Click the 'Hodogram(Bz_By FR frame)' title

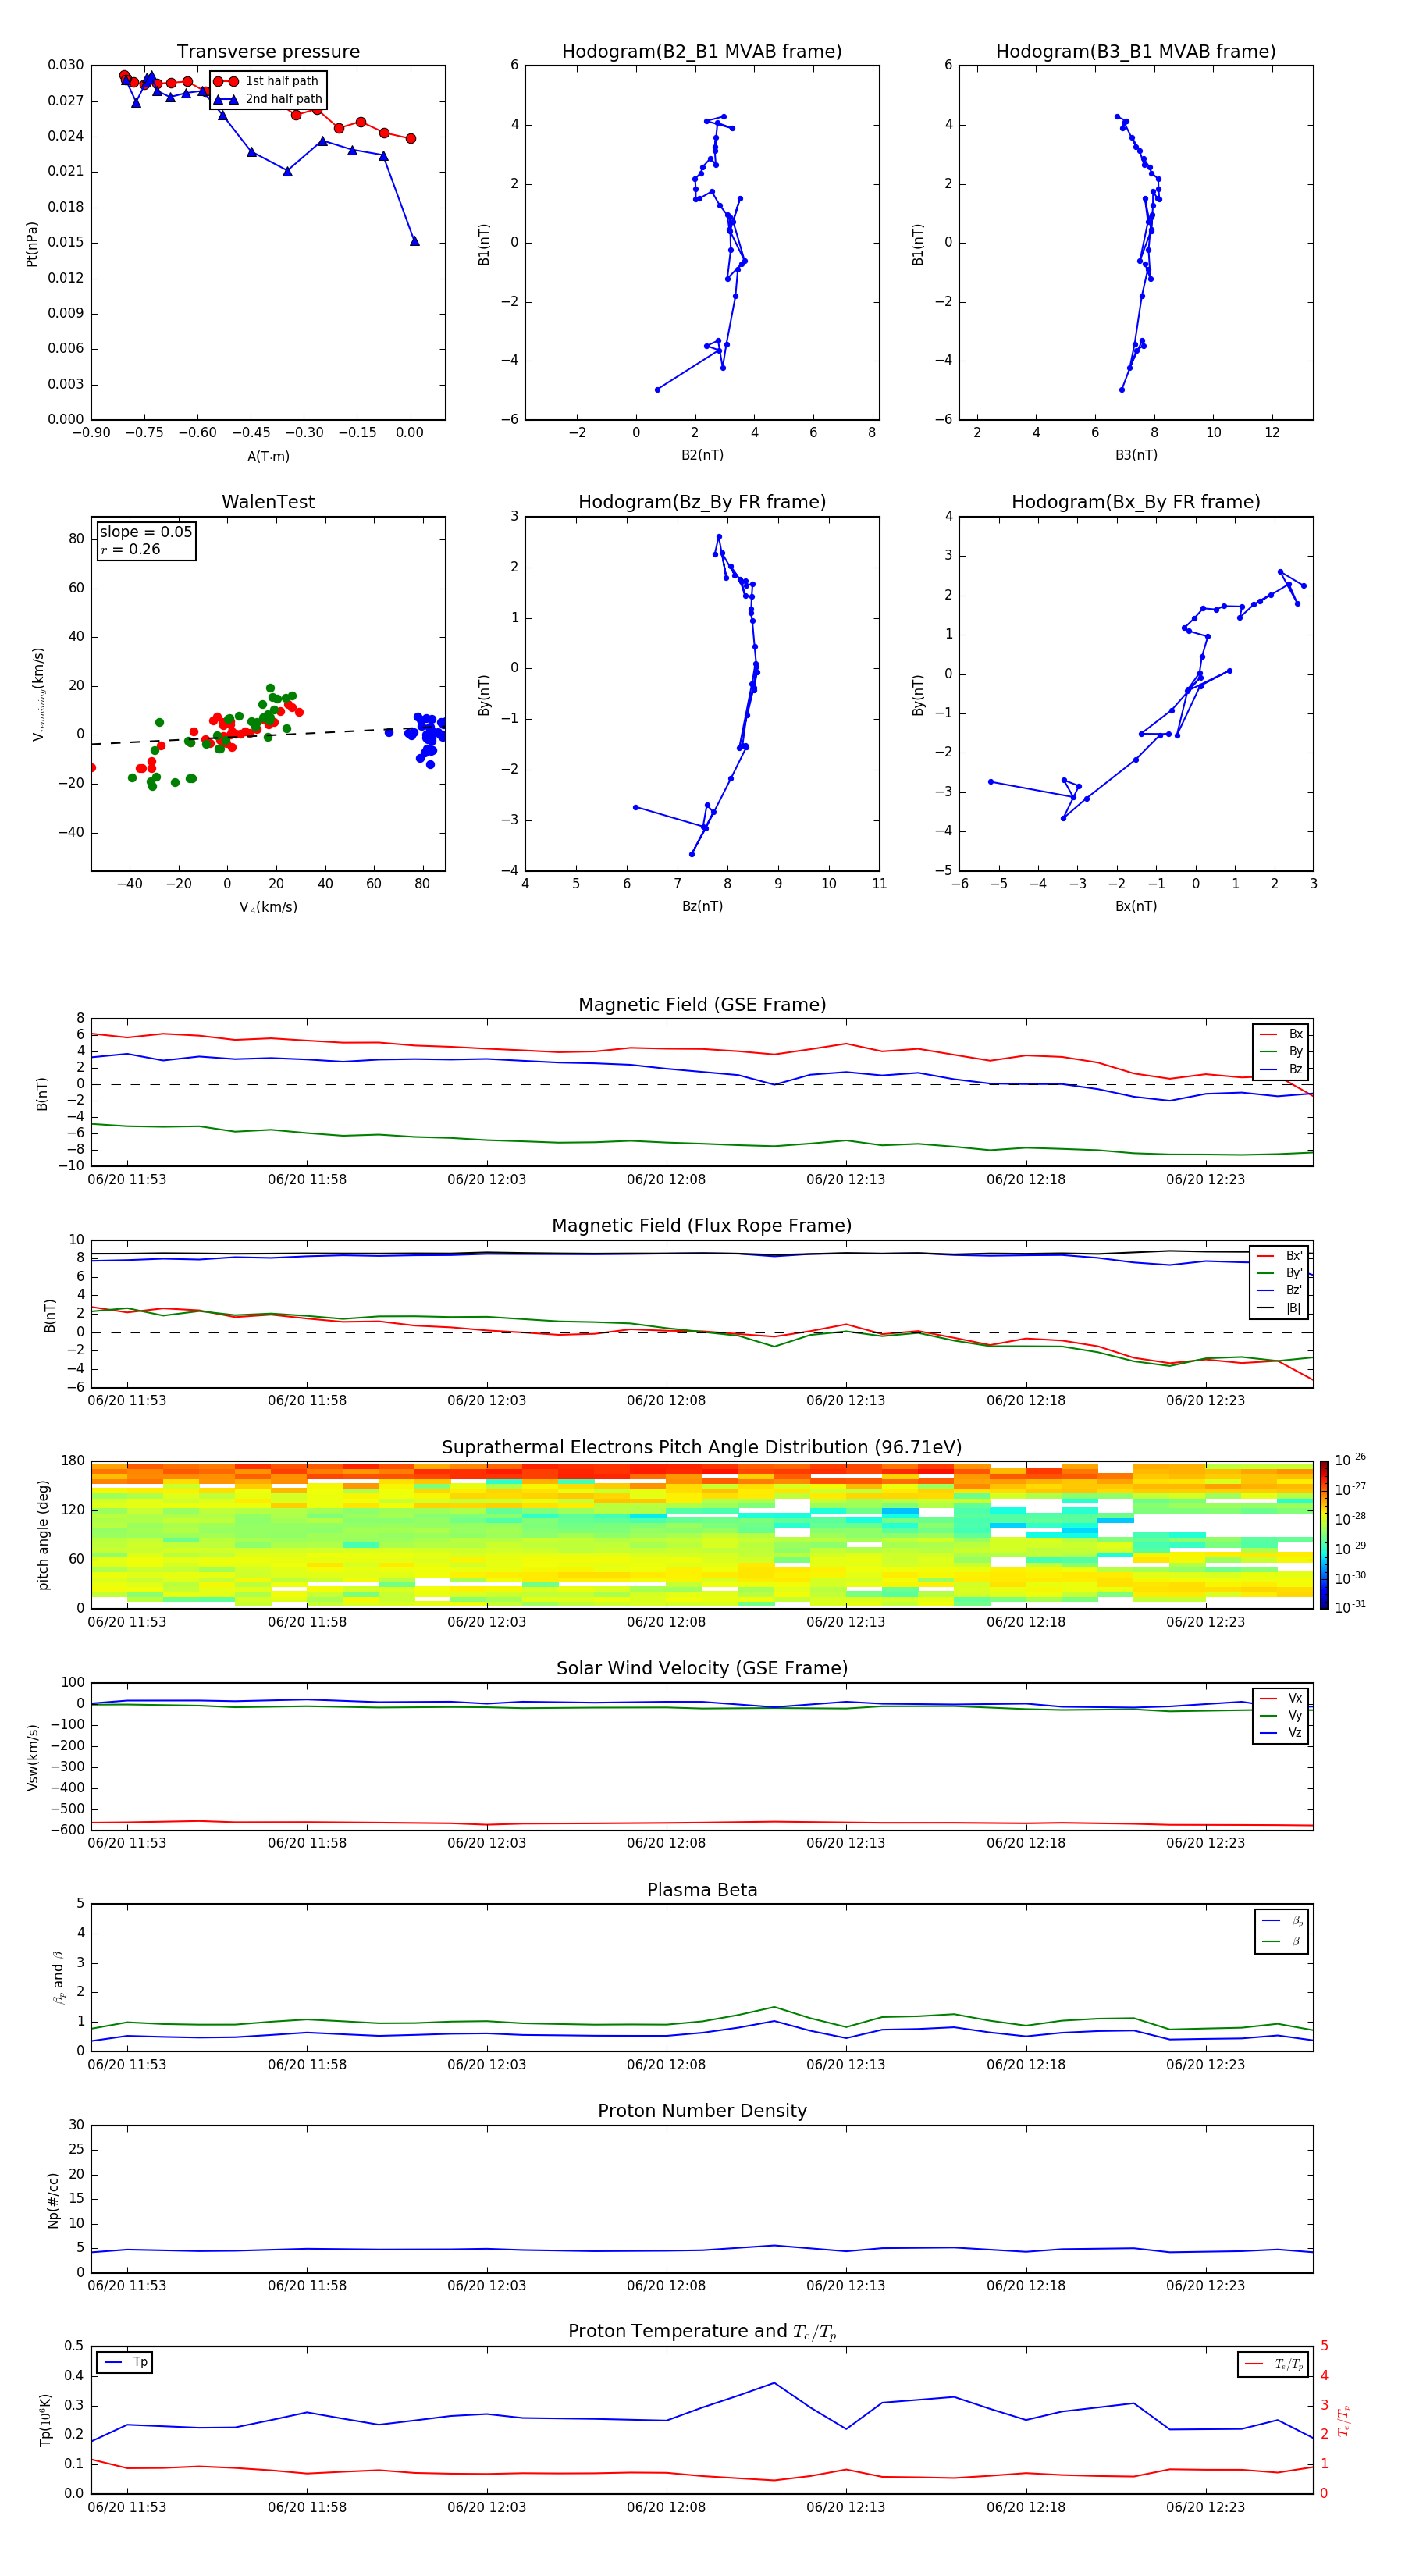tap(702, 501)
